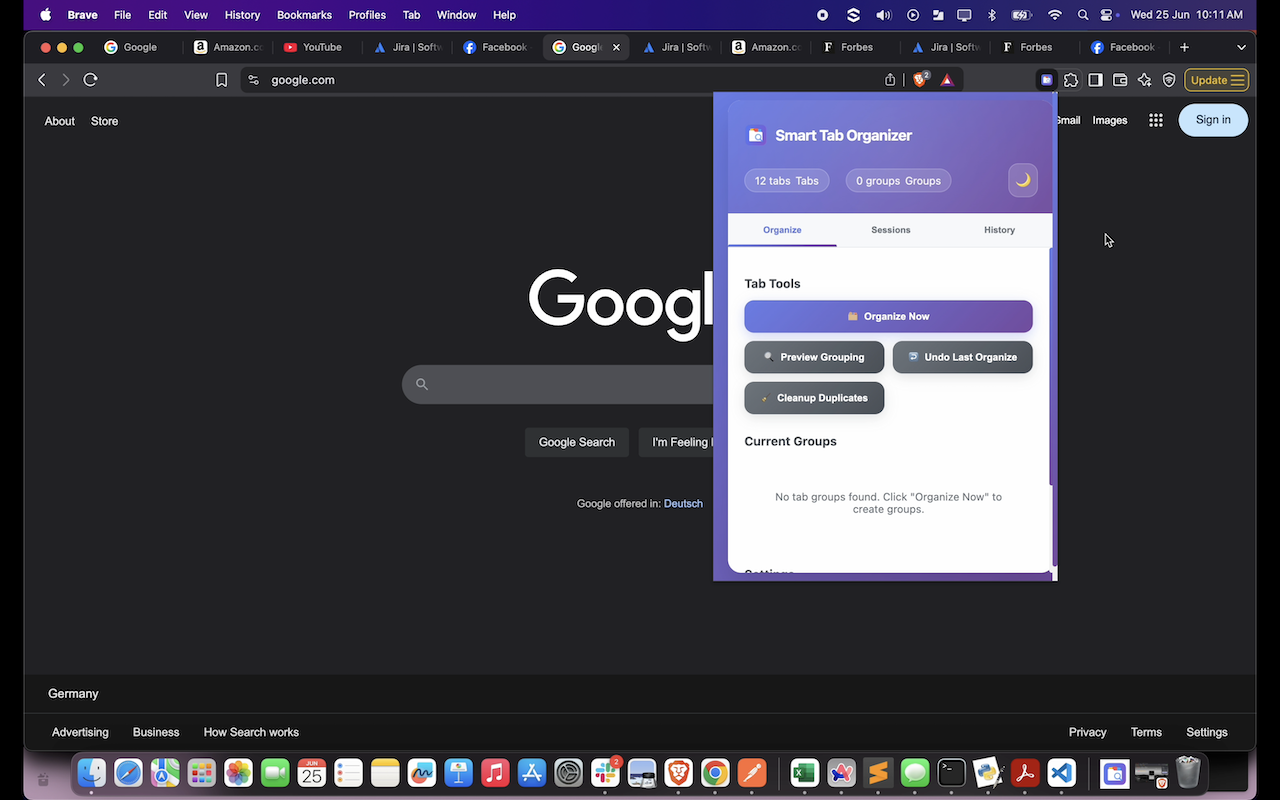Viewport: 1280px width, 800px height.
Task: Click the Smart Tab Organizer toolbar extension icon
Action: tap(1046, 80)
